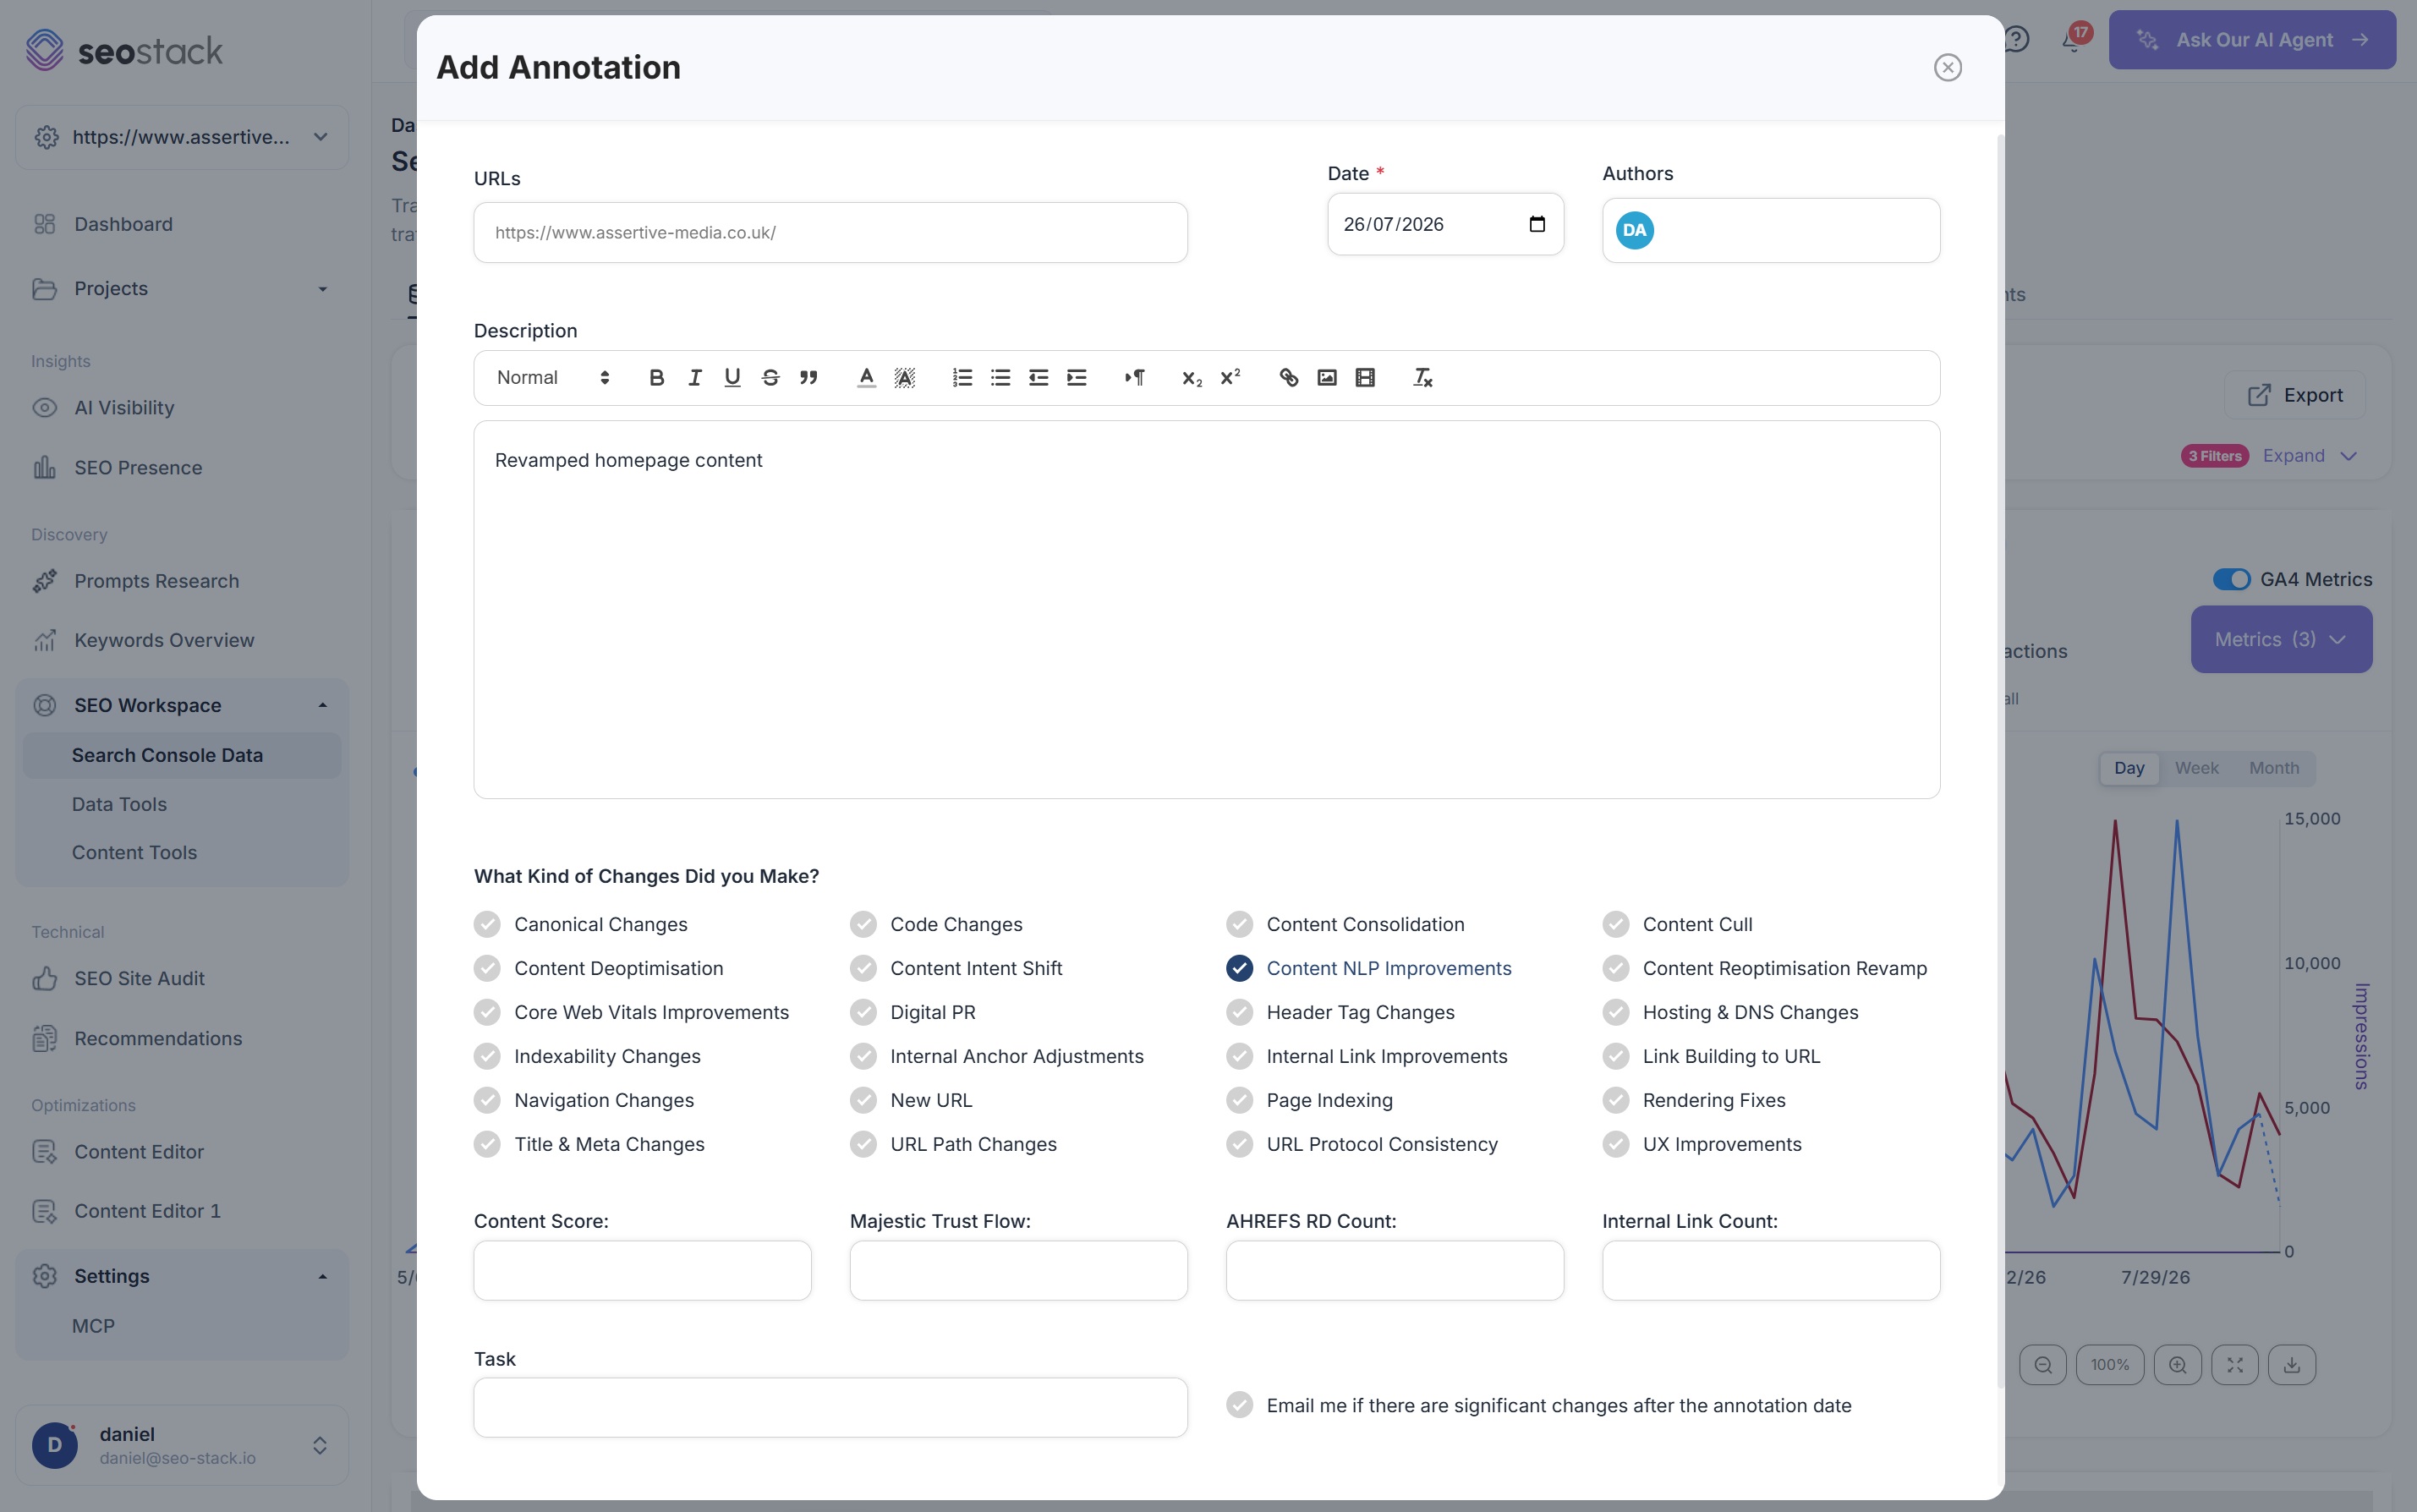Click the fullscreen chart icon
The width and height of the screenshot is (2417, 1512).
click(x=2235, y=1365)
